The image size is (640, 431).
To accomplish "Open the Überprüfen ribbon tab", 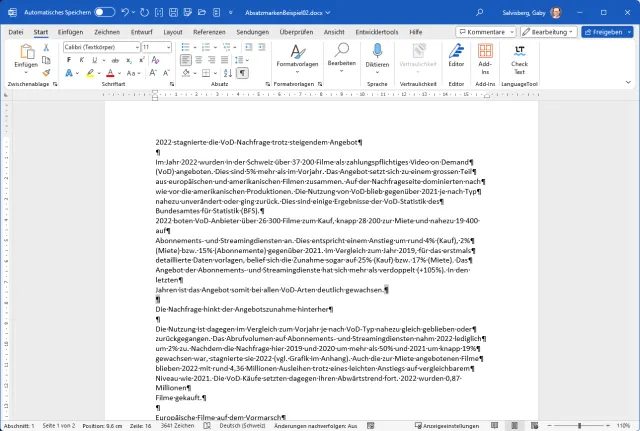I will [296, 32].
